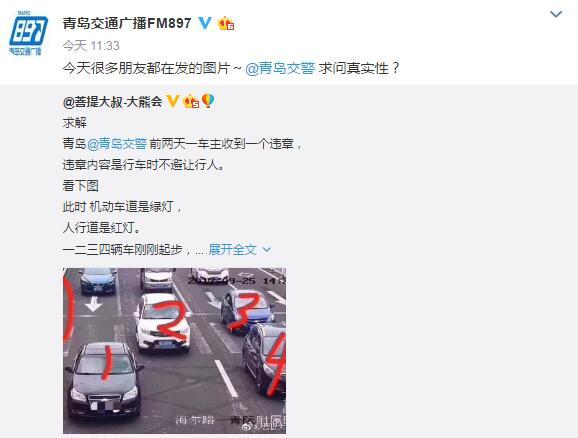Click the 今天 11:33 timestamp

pos(91,46)
